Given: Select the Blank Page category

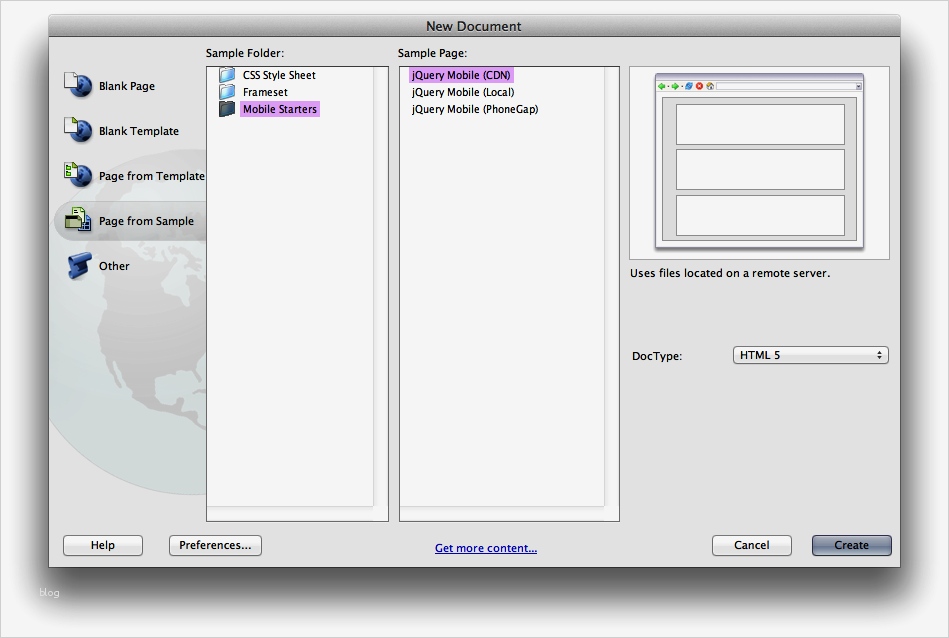Looking at the screenshot, I should coord(126,86).
